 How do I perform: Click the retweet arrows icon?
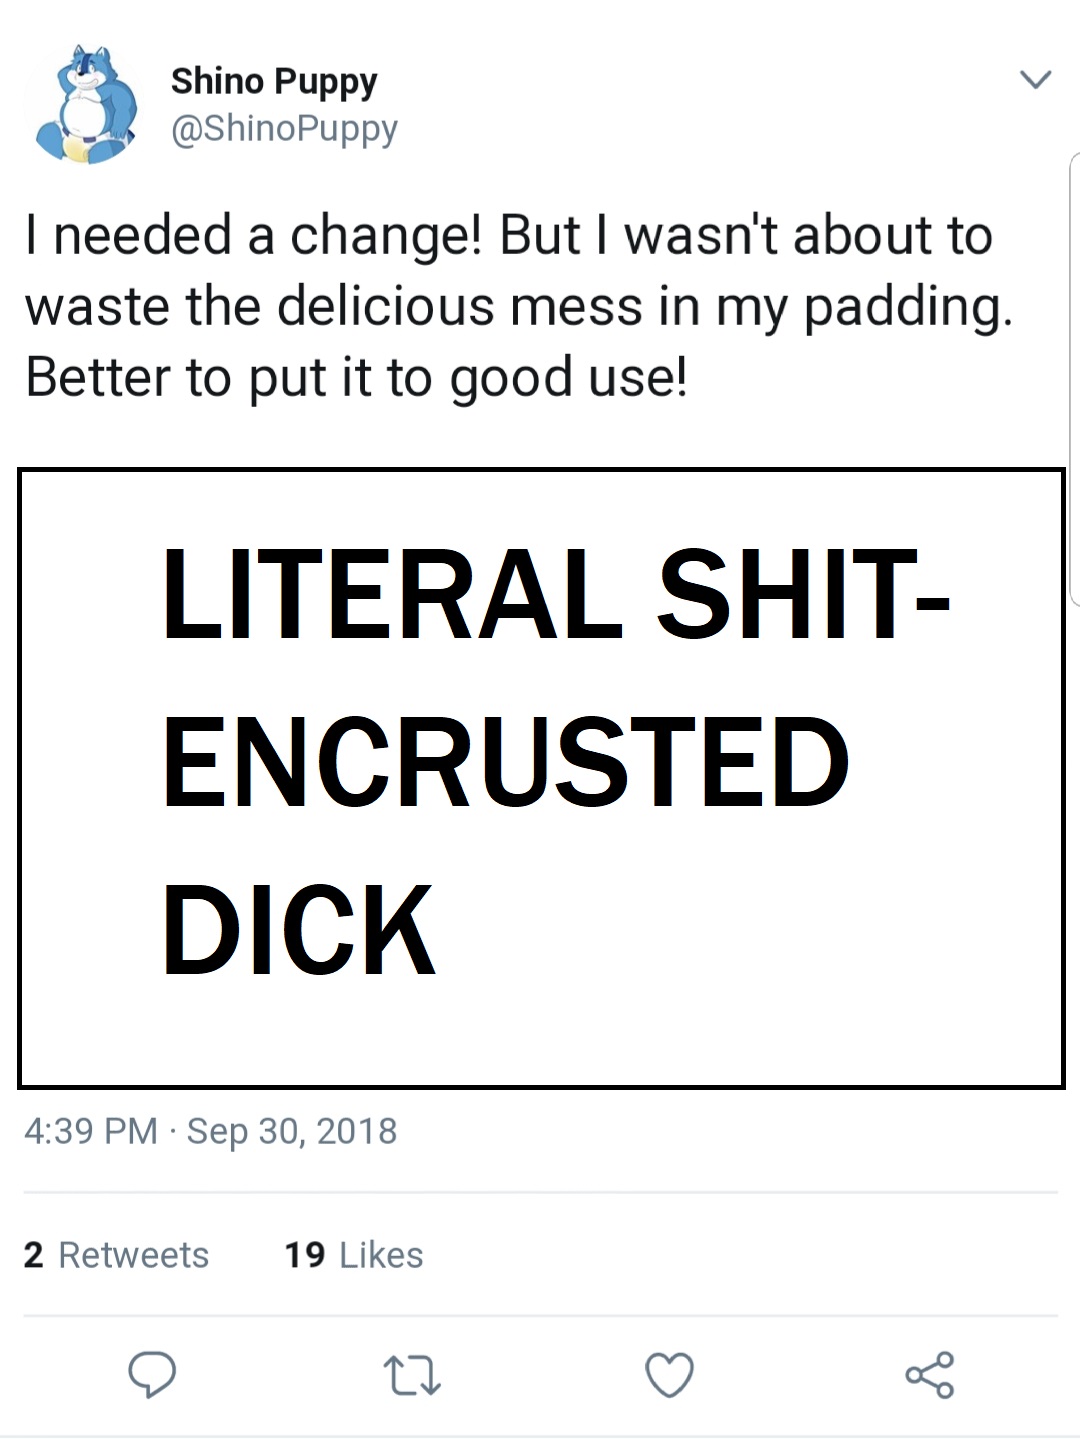pyautogui.click(x=412, y=1375)
